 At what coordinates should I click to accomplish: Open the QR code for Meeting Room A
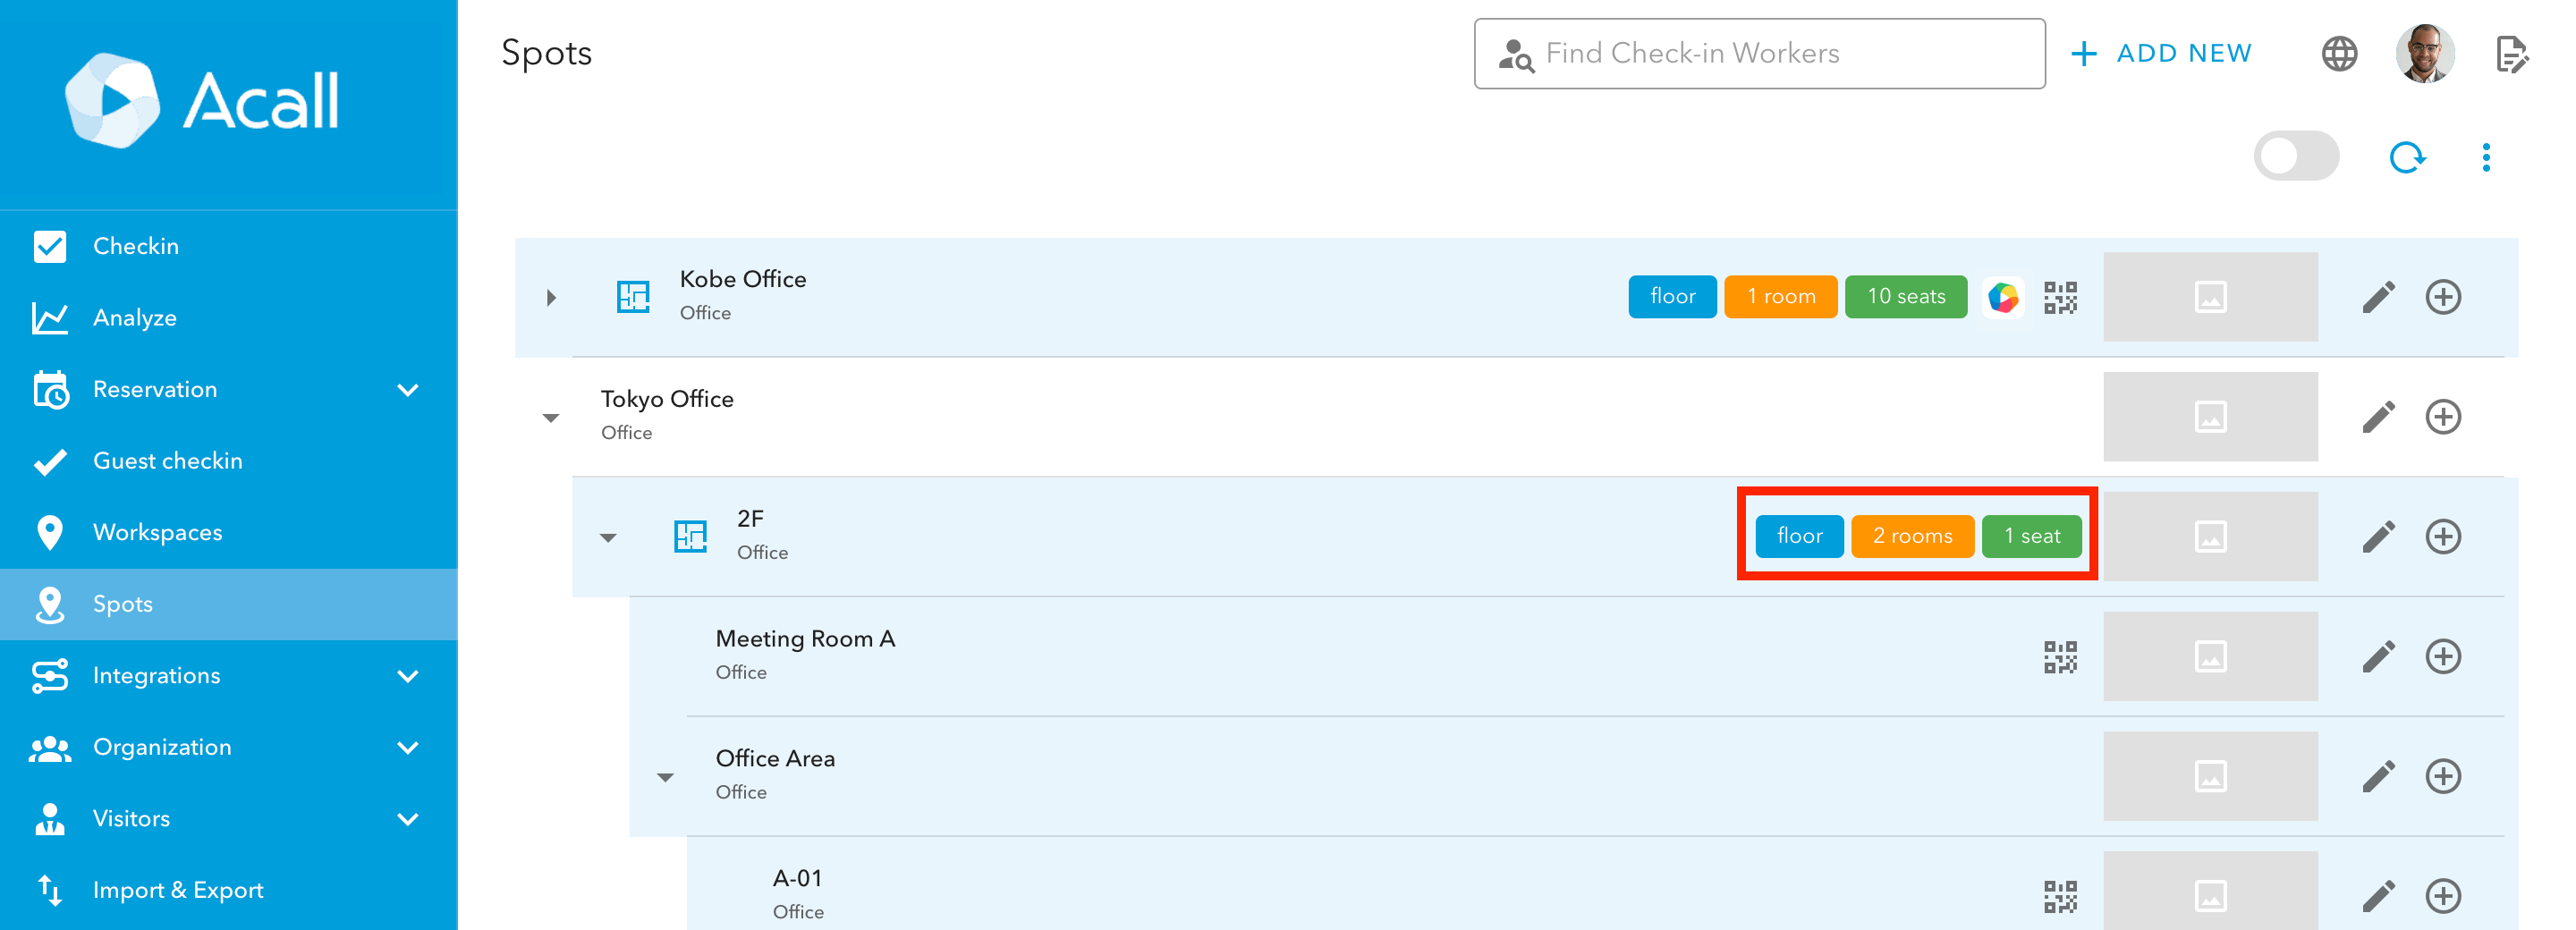click(x=2060, y=657)
